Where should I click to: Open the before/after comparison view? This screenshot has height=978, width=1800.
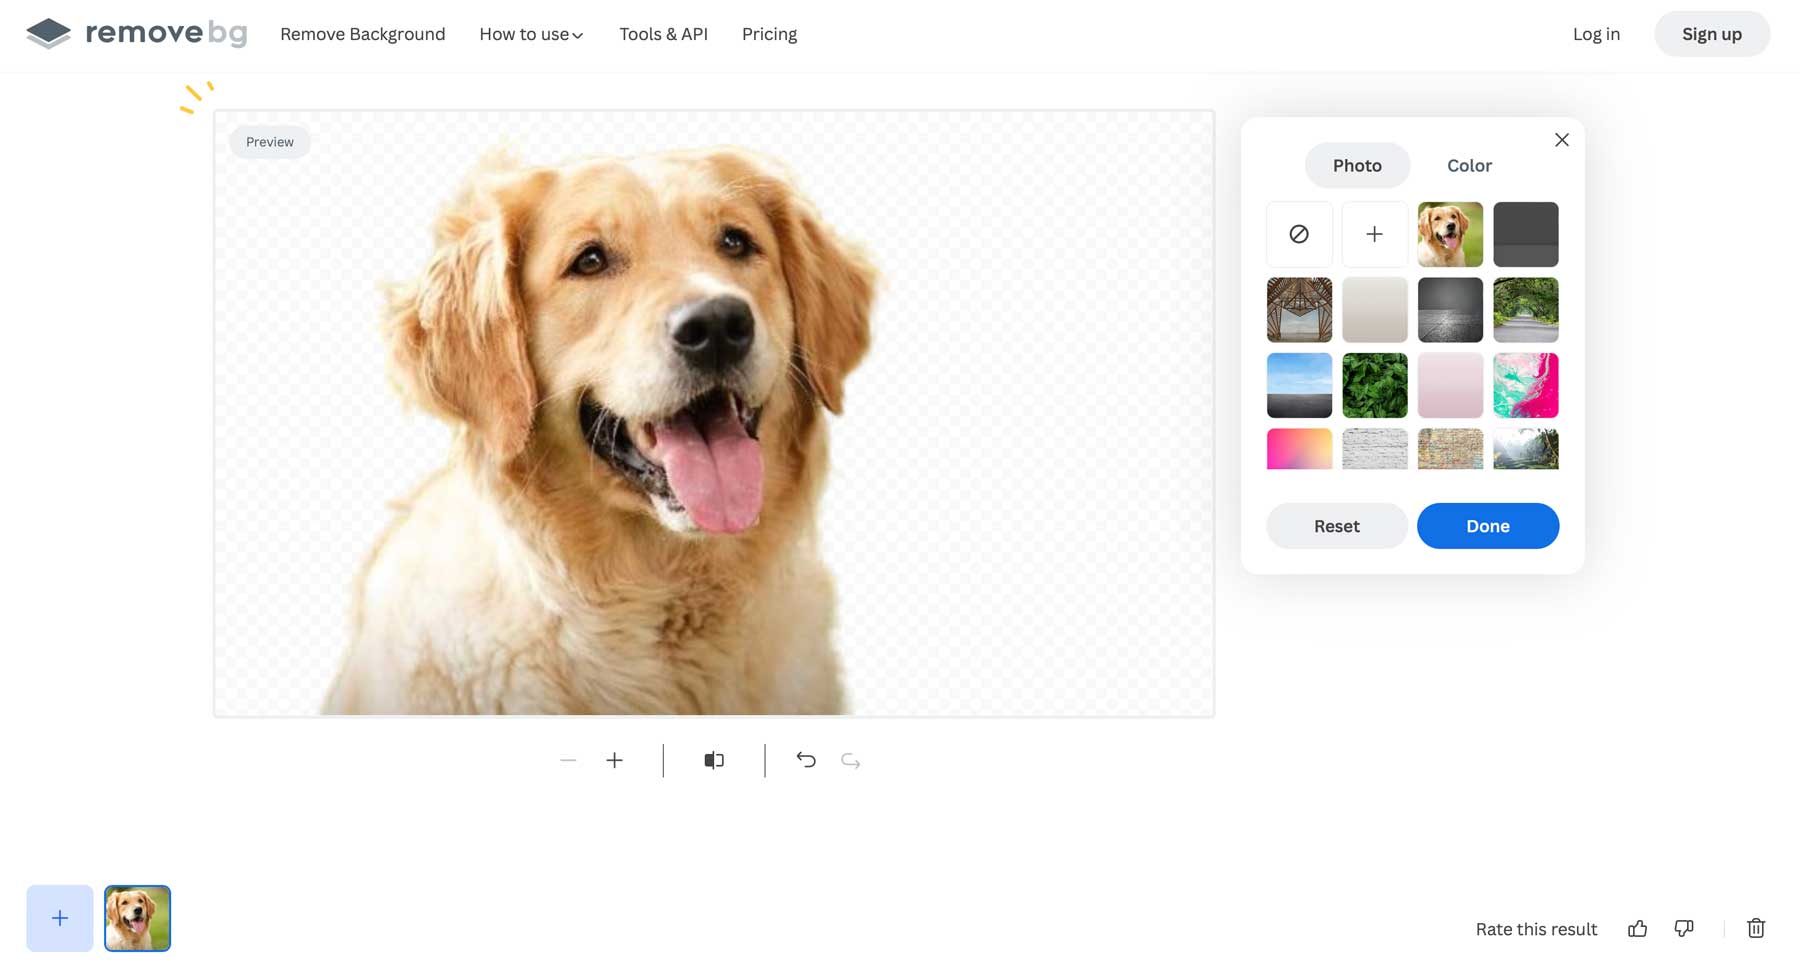713,760
